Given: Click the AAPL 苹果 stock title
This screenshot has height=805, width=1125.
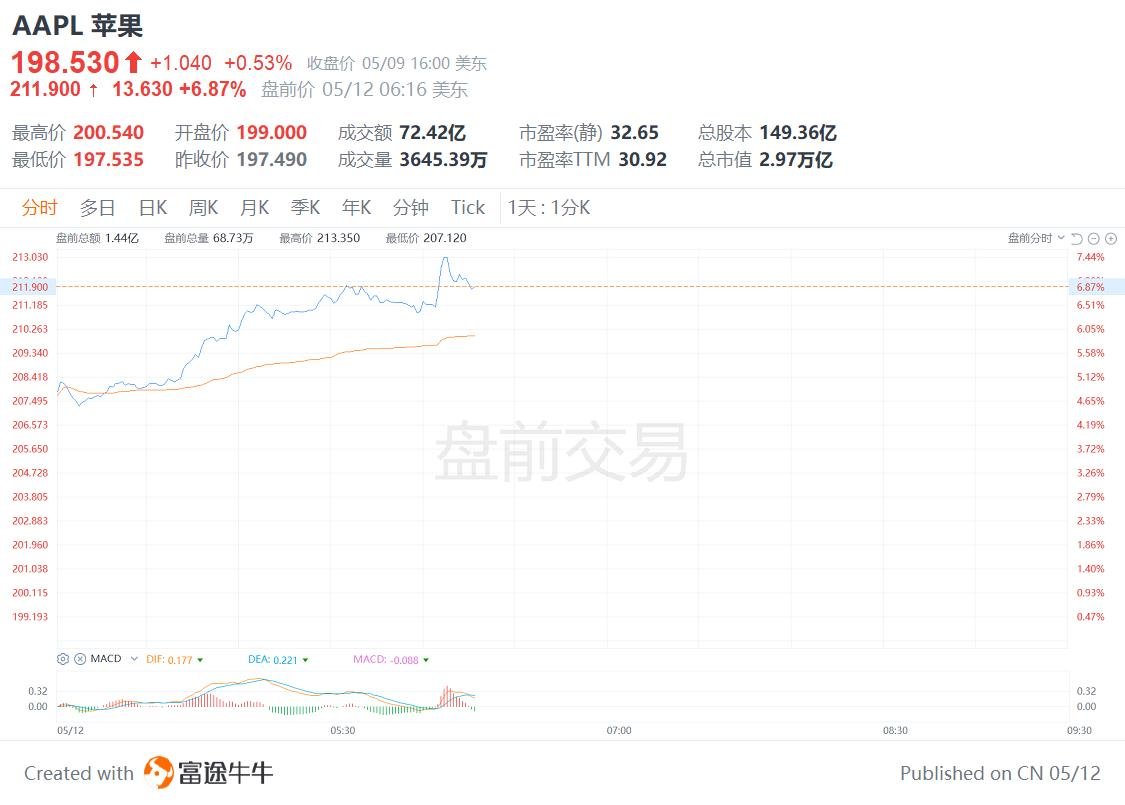Looking at the screenshot, I should pyautogui.click(x=77, y=25).
